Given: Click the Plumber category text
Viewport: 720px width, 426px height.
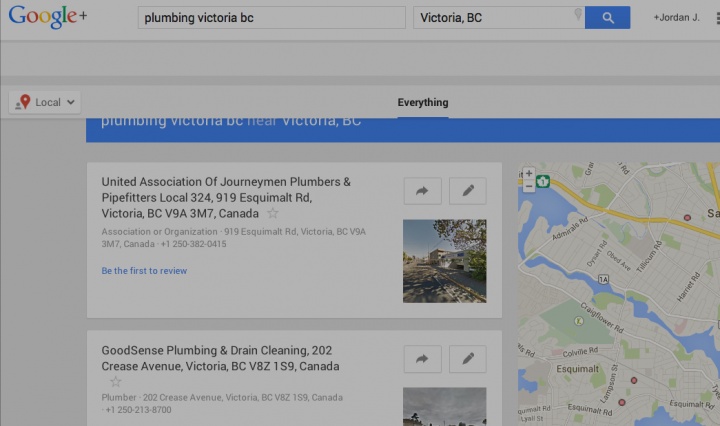Looking at the screenshot, I should [119, 398].
